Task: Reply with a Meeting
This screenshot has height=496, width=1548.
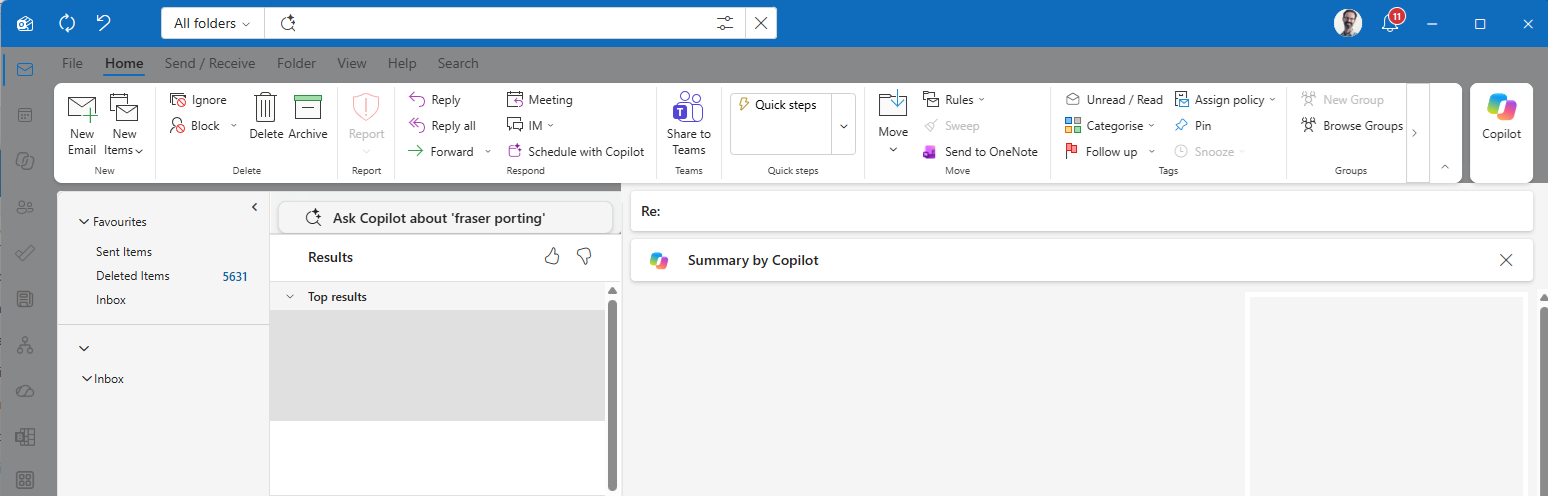Action: (x=540, y=100)
